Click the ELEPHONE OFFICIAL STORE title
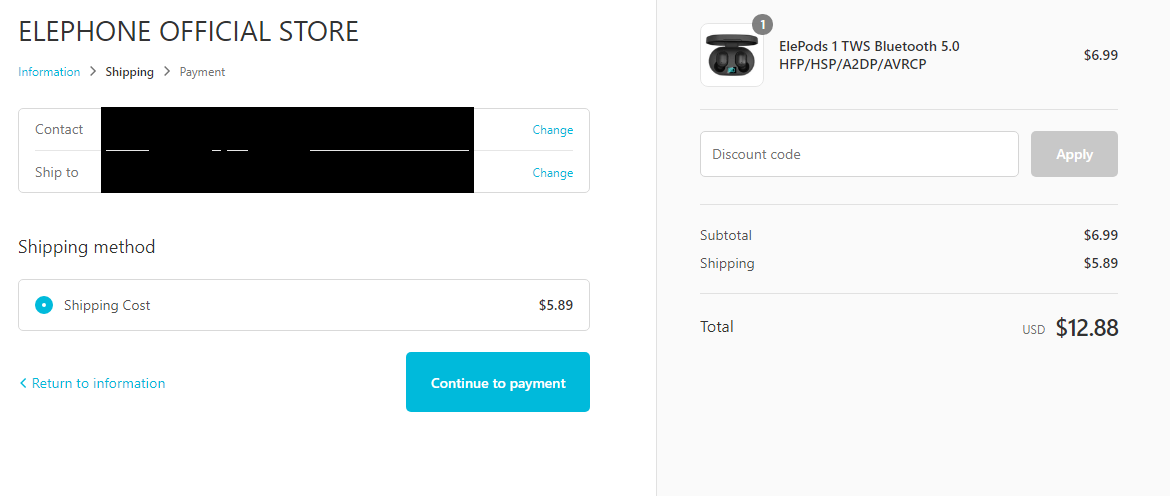Image resolution: width=1170 pixels, height=496 pixels. click(189, 31)
